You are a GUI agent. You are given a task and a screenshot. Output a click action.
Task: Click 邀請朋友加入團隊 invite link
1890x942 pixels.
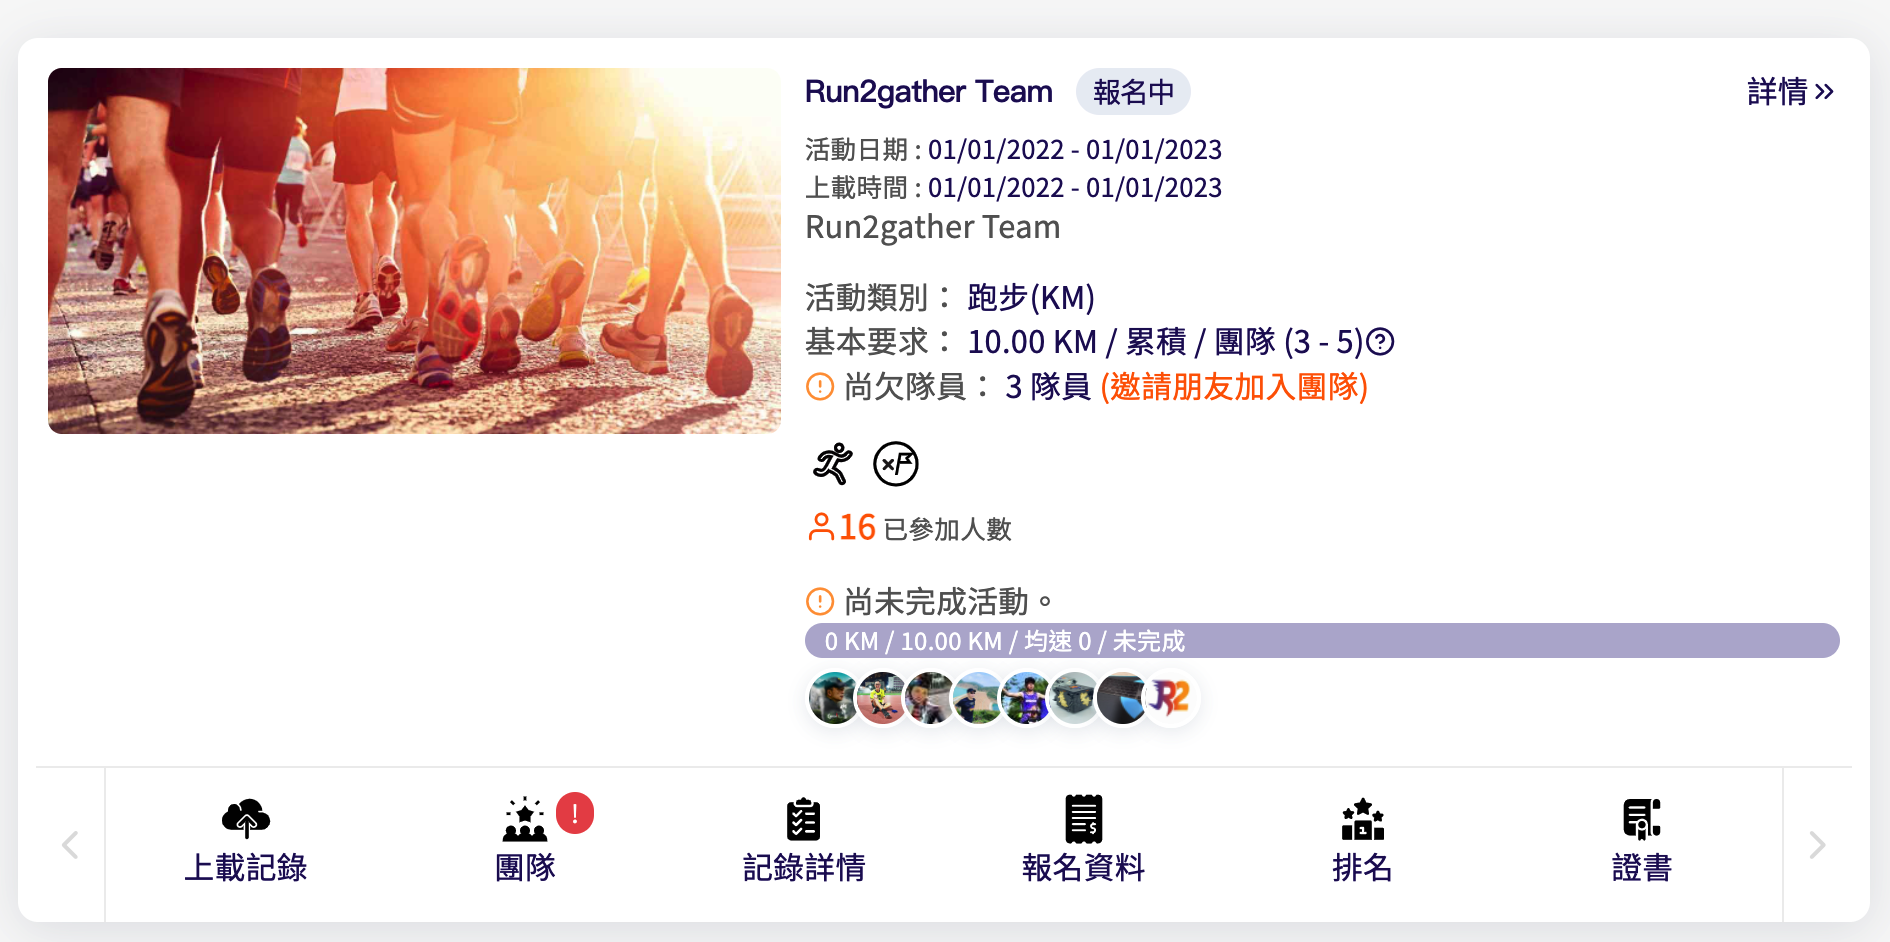pos(1234,386)
